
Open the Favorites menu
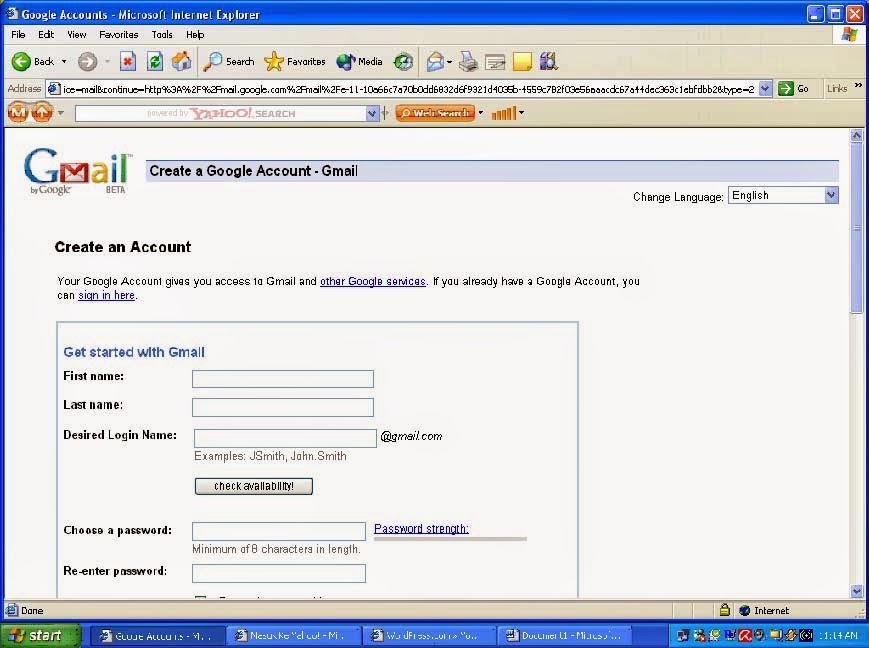tap(119, 34)
